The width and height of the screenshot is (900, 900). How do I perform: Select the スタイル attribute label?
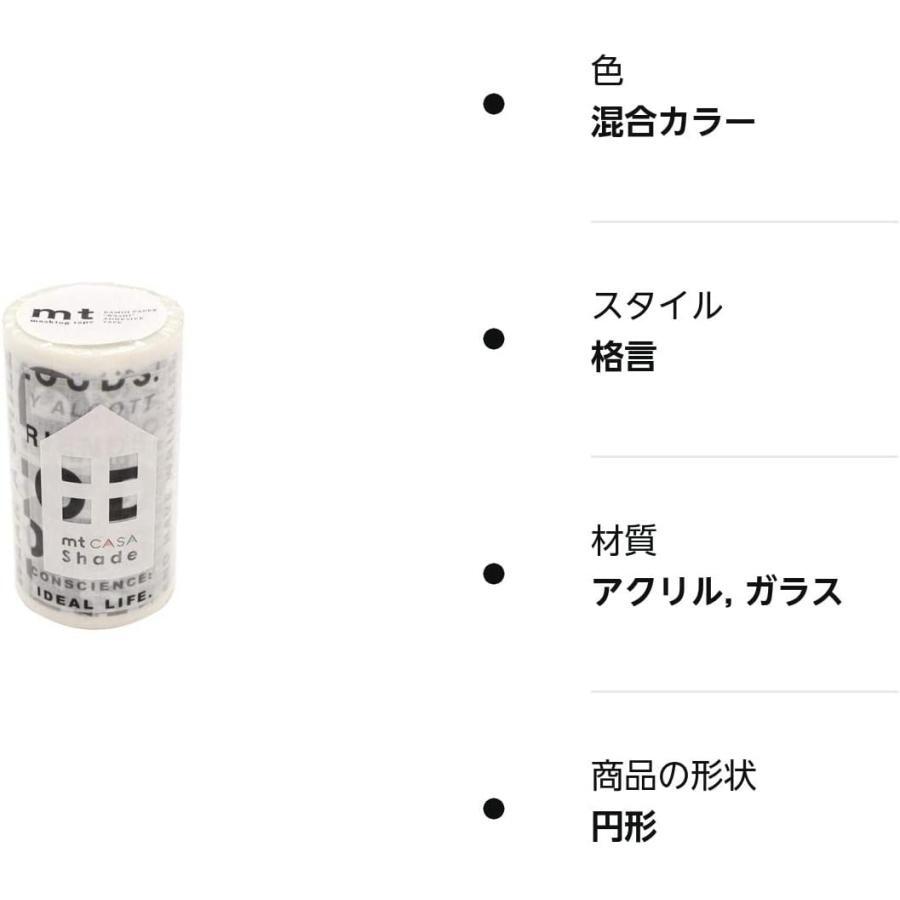click(657, 305)
